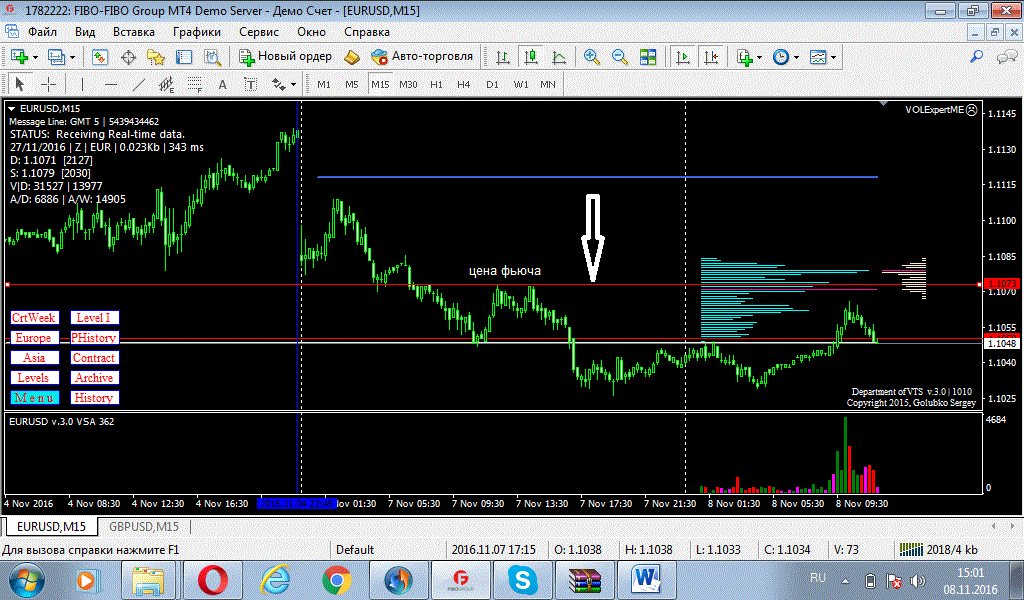Toggle the Авто-торговля button

[422, 57]
